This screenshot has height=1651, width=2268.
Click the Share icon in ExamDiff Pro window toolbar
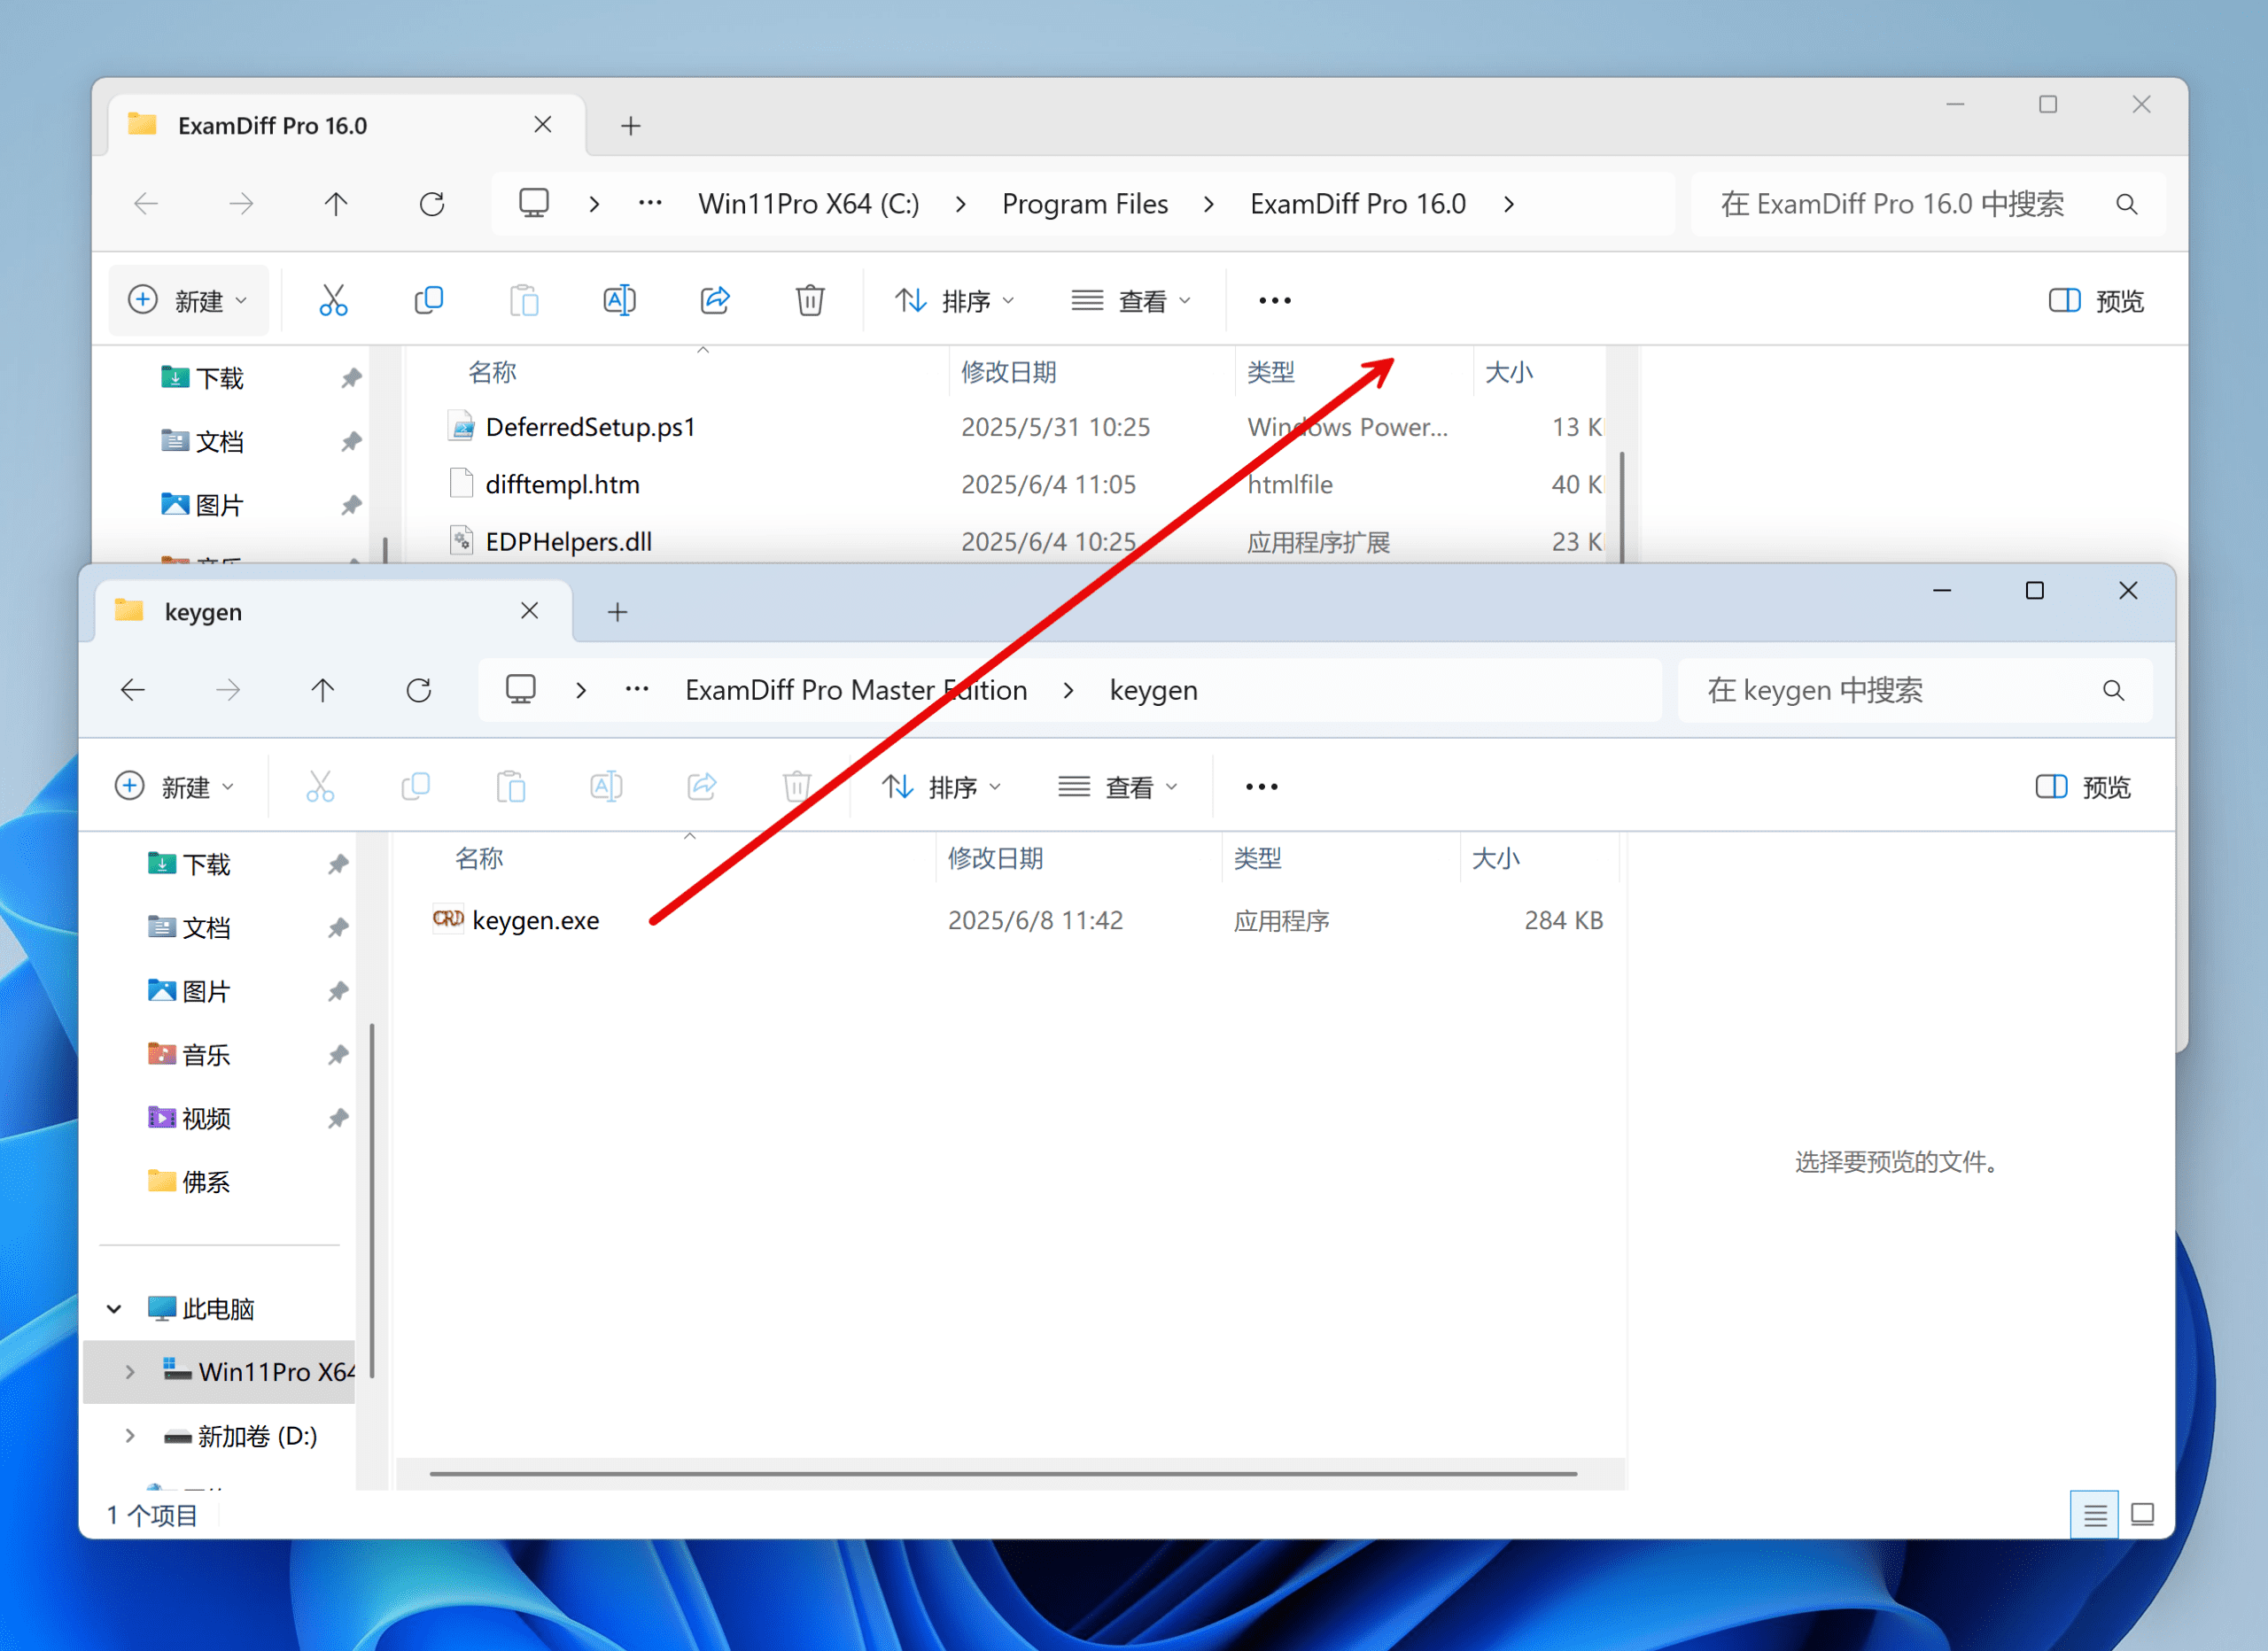click(x=714, y=300)
